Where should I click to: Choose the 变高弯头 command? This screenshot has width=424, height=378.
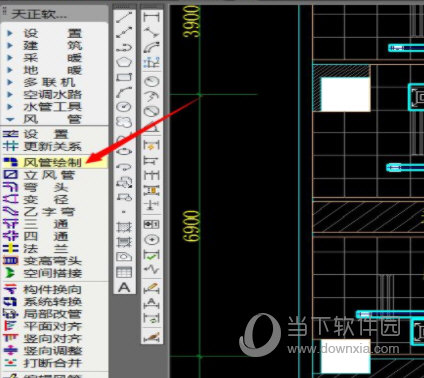pos(54,261)
